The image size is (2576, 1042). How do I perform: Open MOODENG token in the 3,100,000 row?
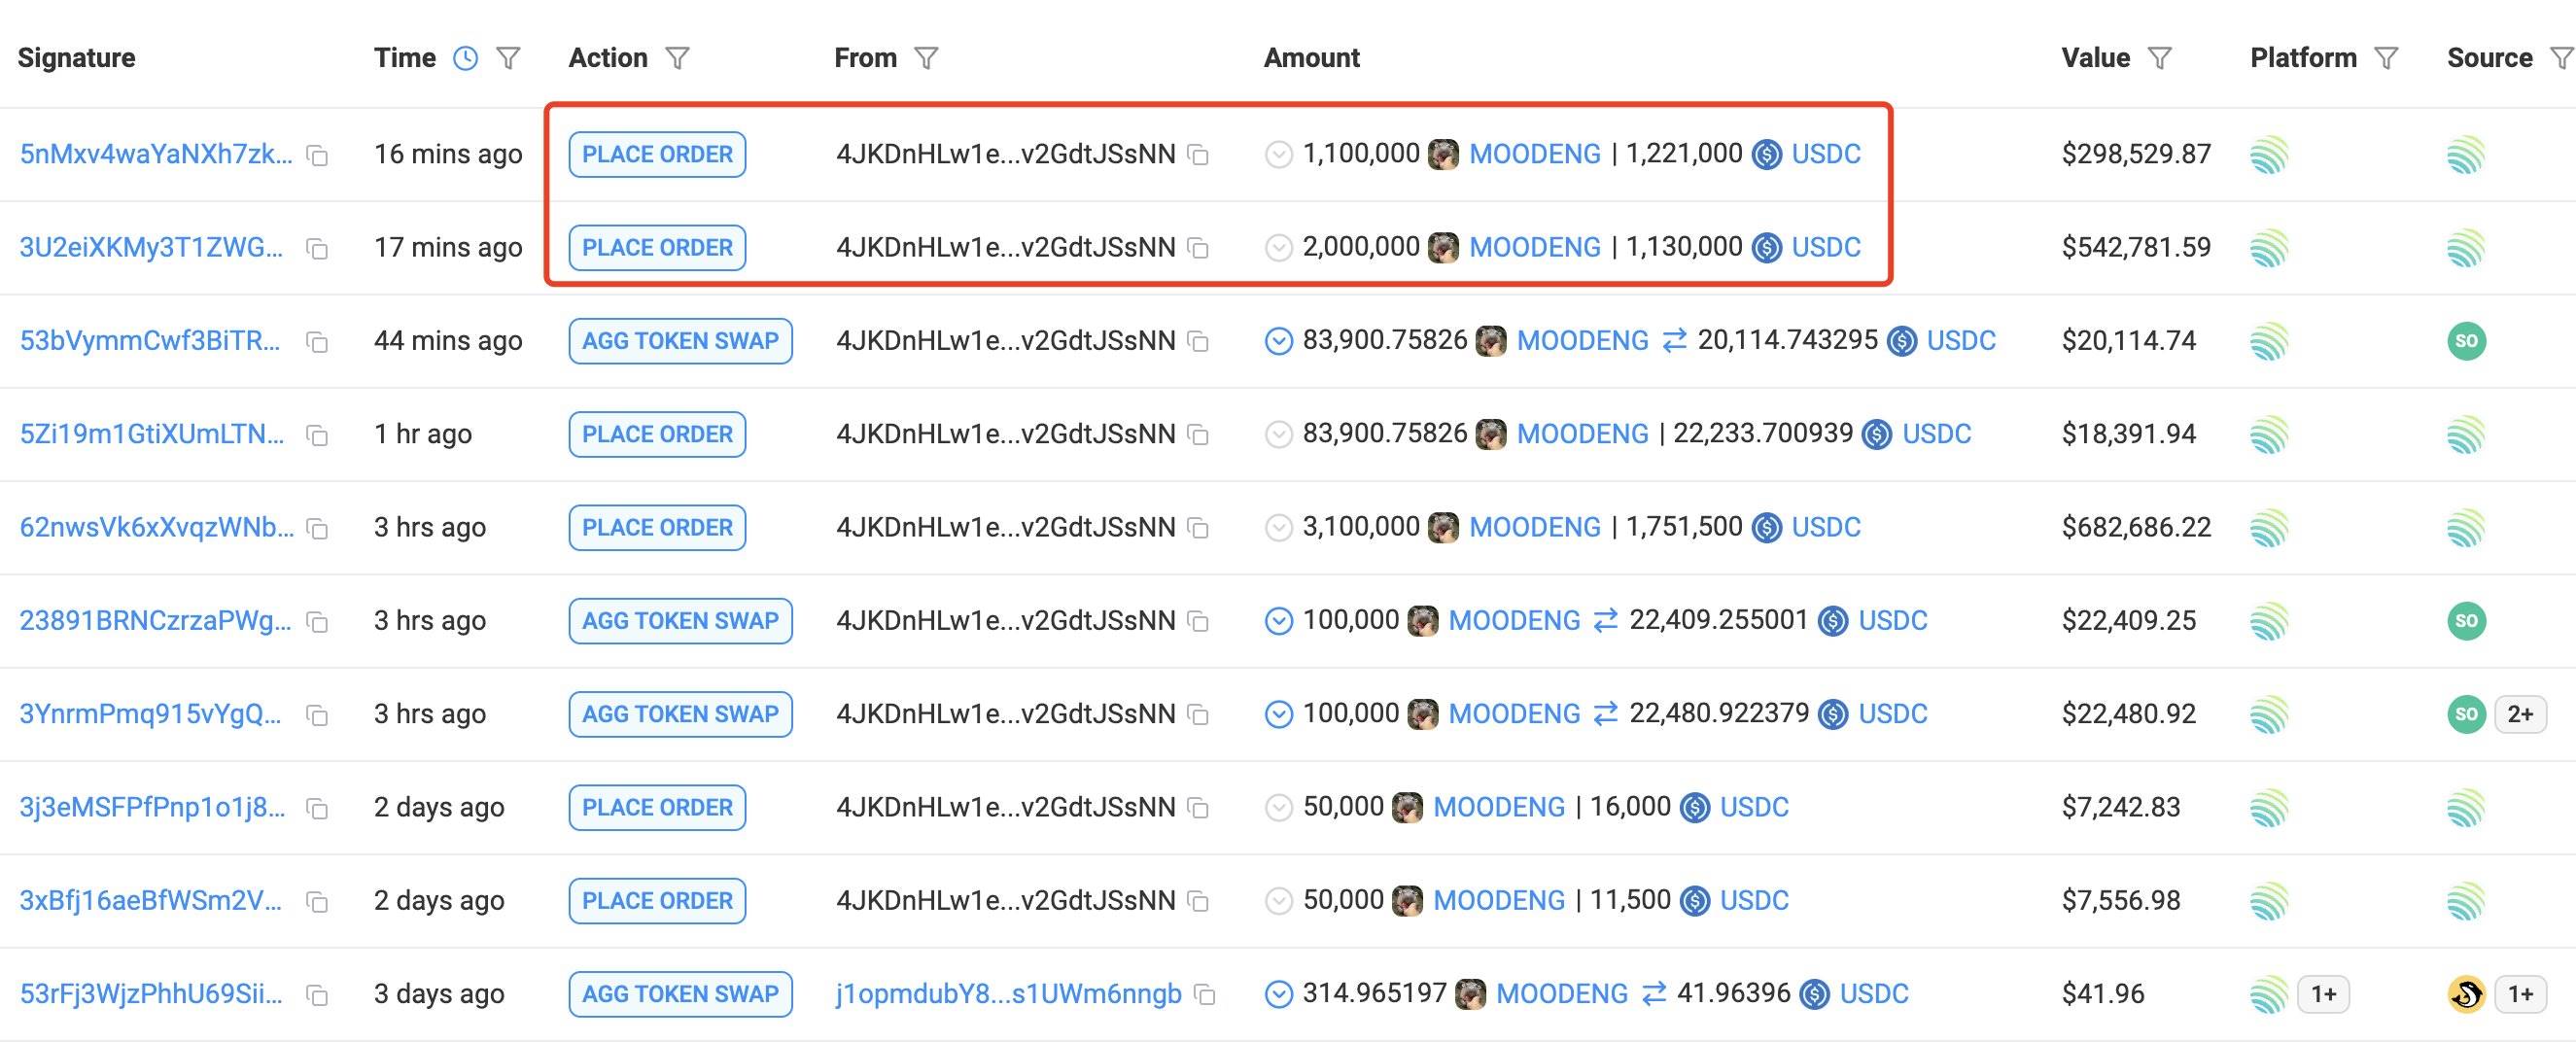tap(1534, 527)
